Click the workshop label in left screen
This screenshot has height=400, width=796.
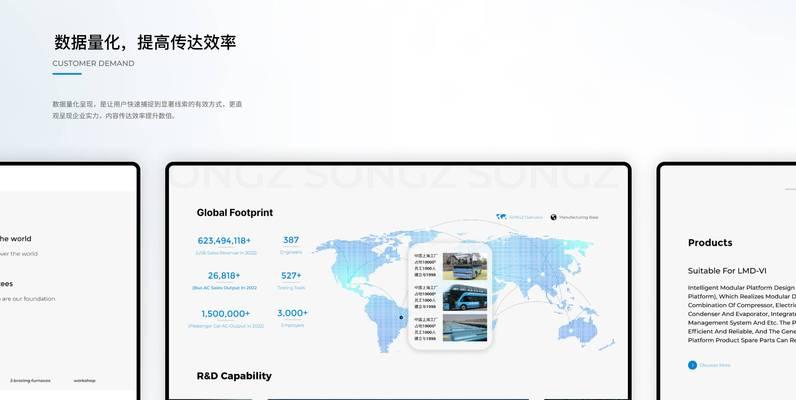click(x=84, y=380)
